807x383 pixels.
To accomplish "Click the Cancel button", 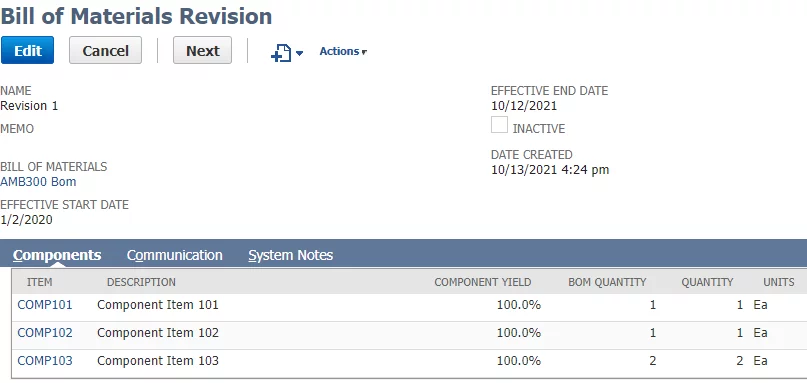I will pos(106,50).
